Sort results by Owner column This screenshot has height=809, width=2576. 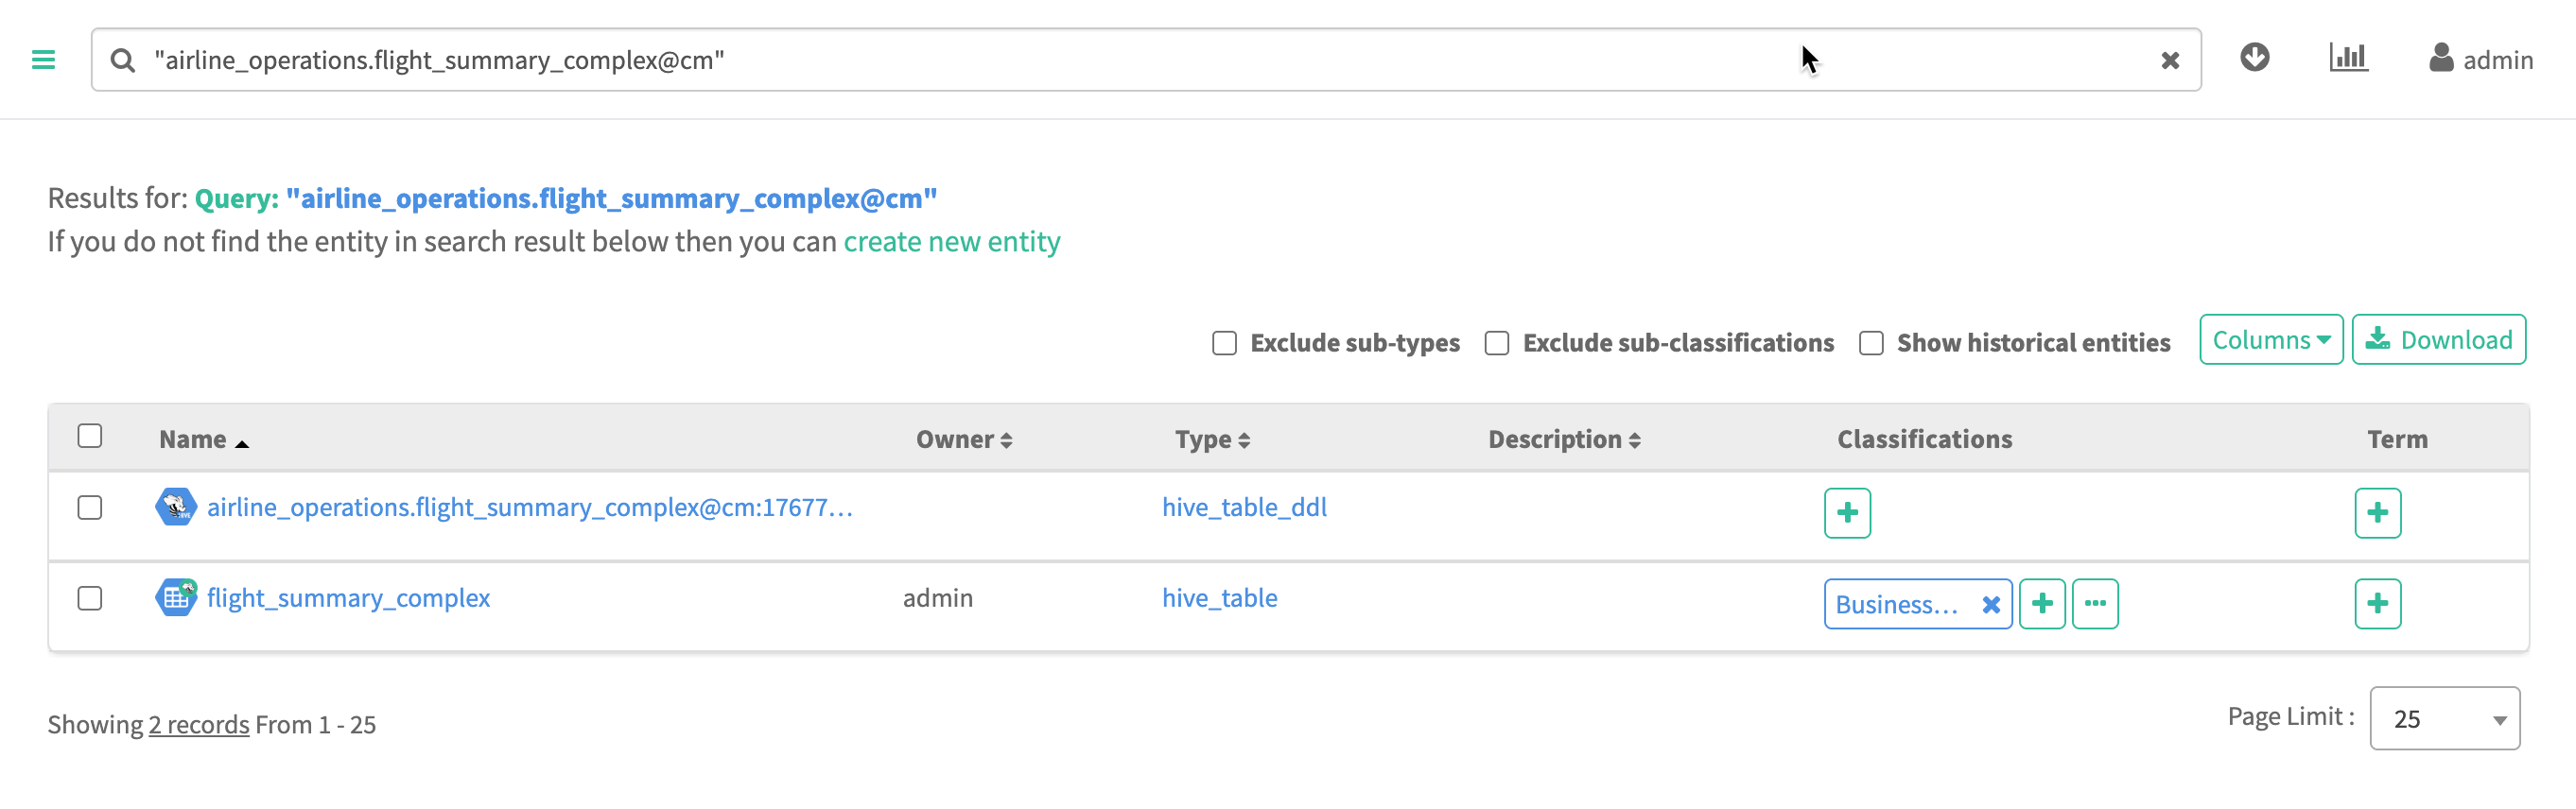[x=963, y=439]
